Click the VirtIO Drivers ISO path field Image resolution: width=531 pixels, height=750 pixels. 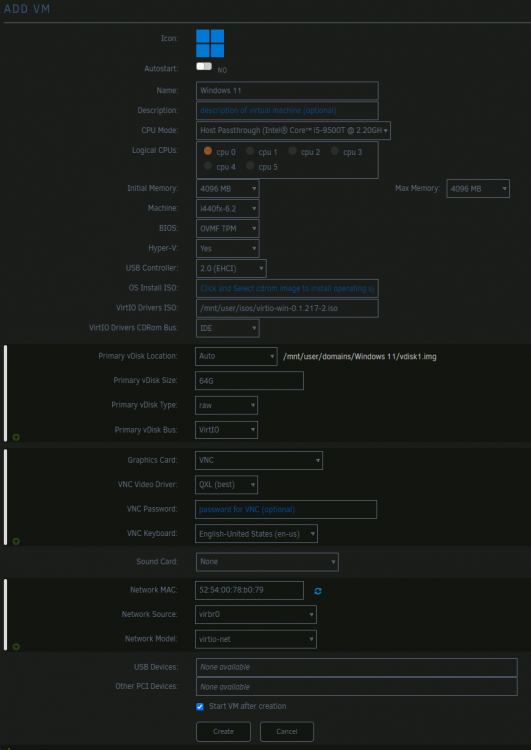pyautogui.click(x=287, y=309)
